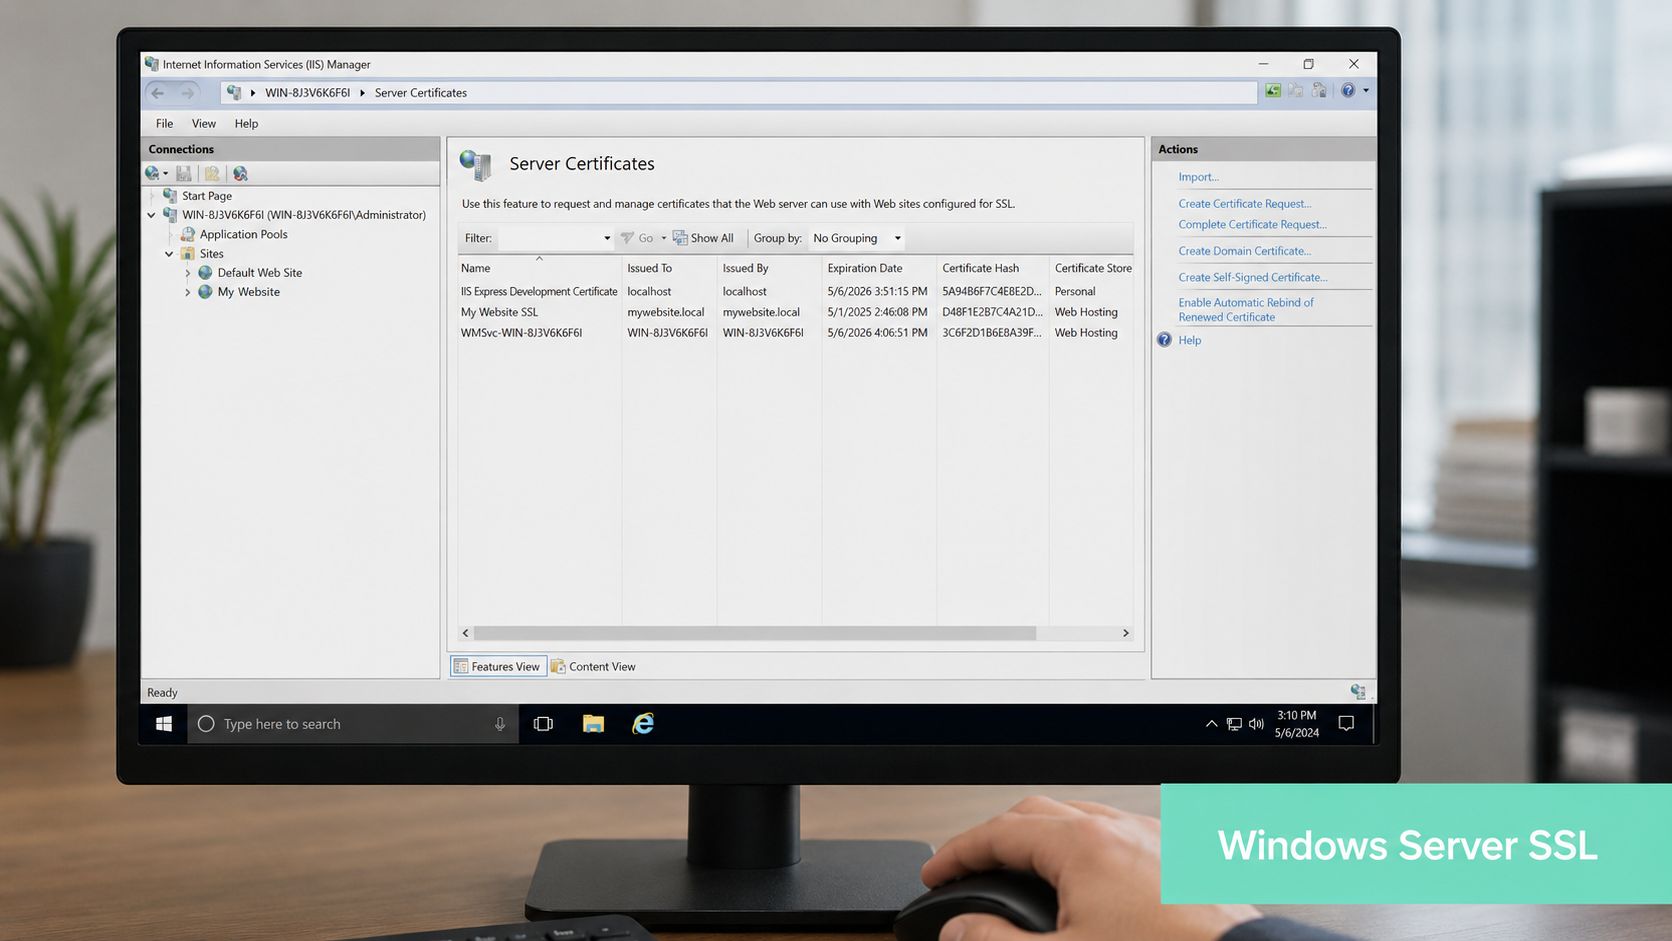The width and height of the screenshot is (1672, 941).
Task: Click the Server Certificates breadcrumb
Action: tap(421, 93)
